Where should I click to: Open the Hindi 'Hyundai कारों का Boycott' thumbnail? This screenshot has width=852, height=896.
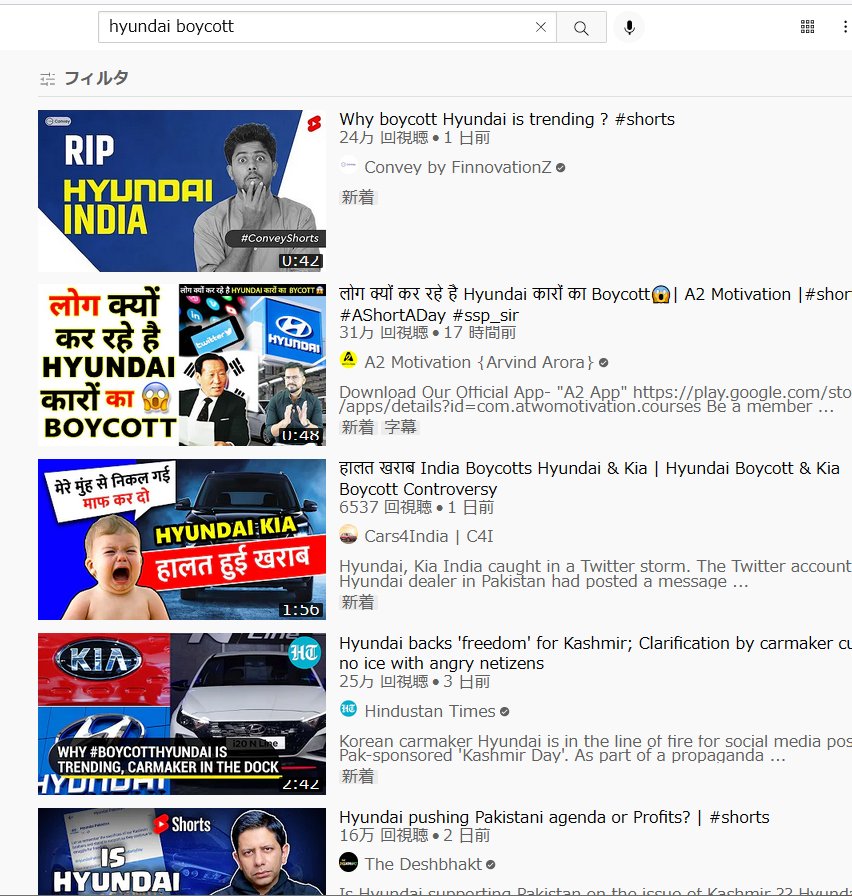[182, 365]
